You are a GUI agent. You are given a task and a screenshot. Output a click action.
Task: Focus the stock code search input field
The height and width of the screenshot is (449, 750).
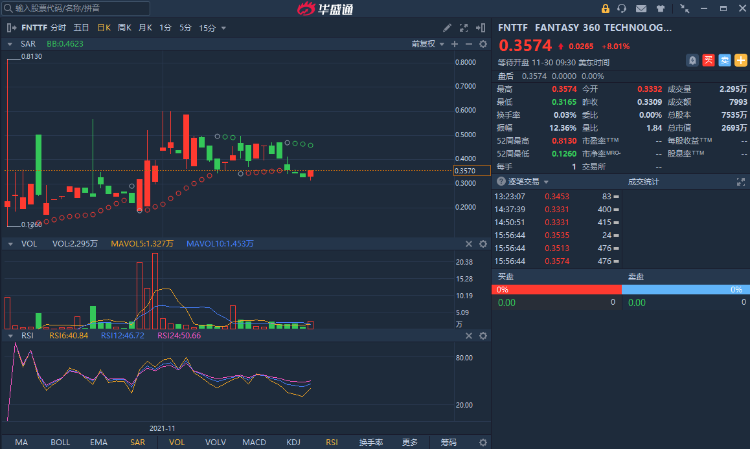tap(77, 8)
